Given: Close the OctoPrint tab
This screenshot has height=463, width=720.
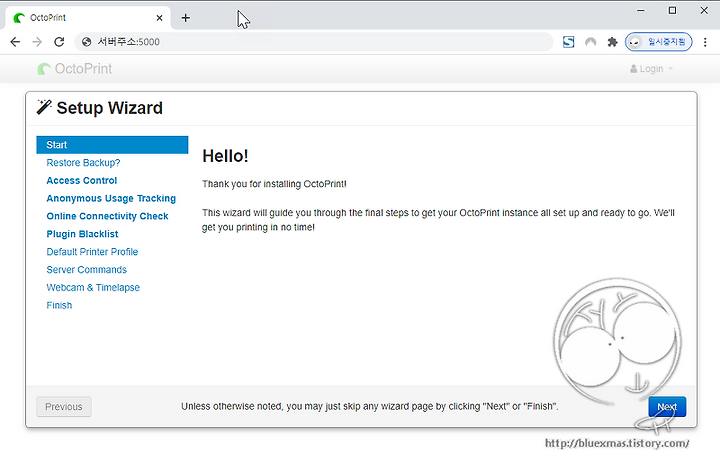Looking at the screenshot, I should [159, 18].
